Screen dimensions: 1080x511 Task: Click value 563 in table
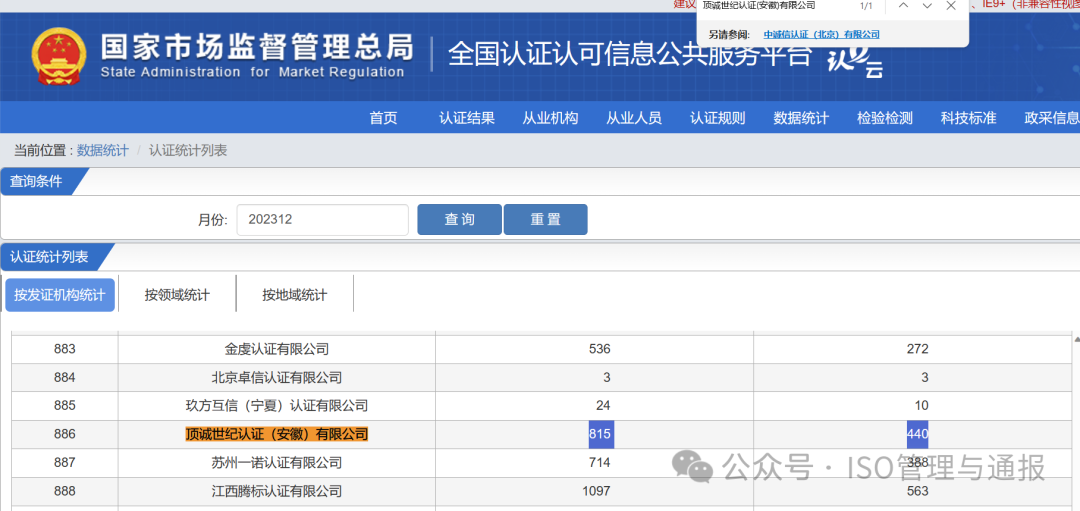pyautogui.click(x=917, y=491)
